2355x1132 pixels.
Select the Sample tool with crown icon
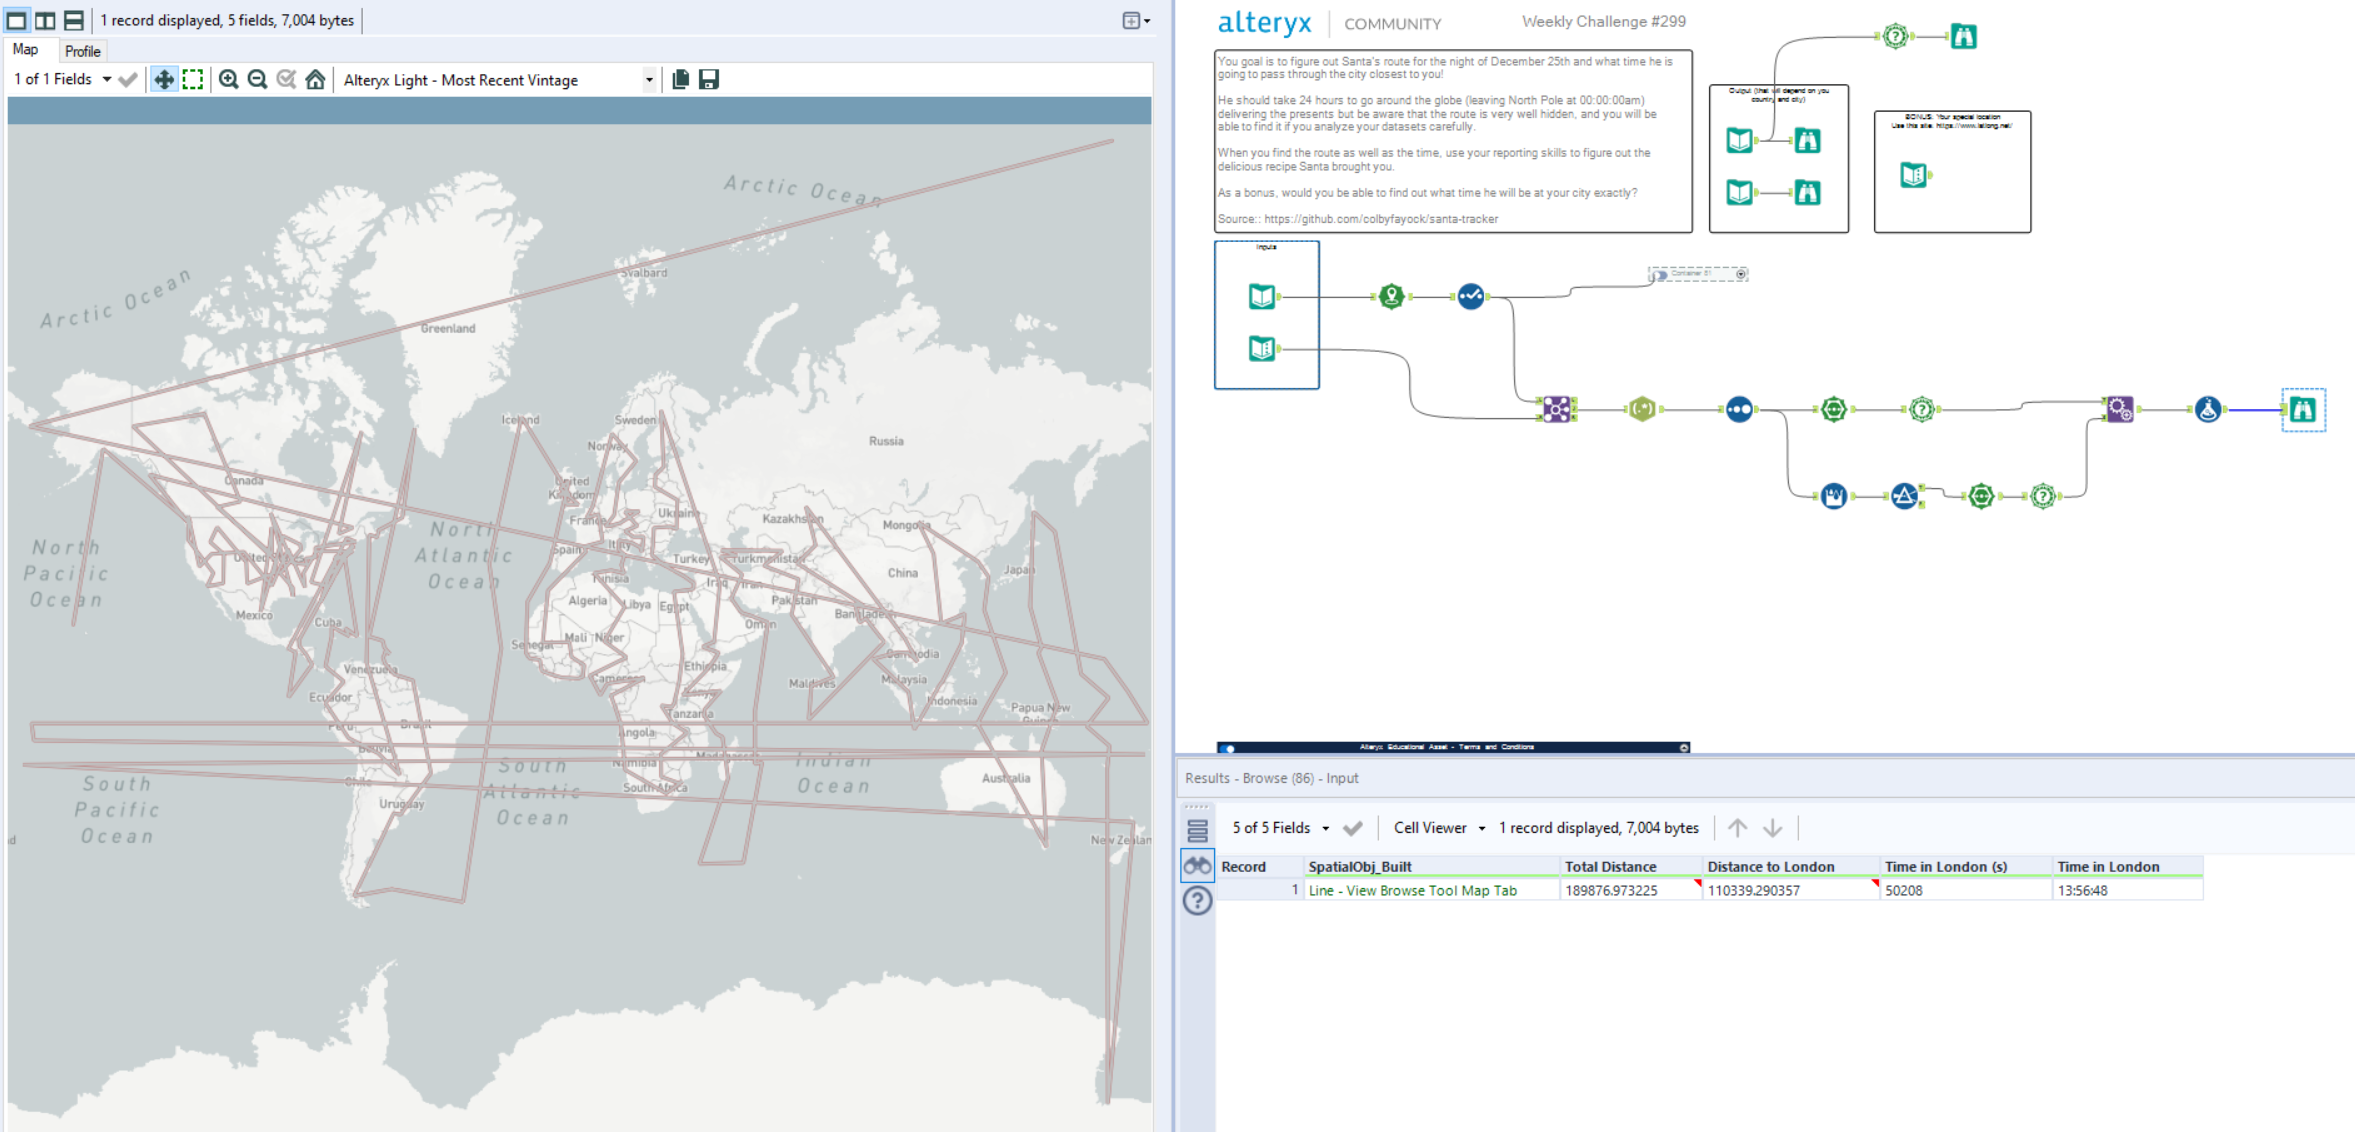tap(1833, 496)
